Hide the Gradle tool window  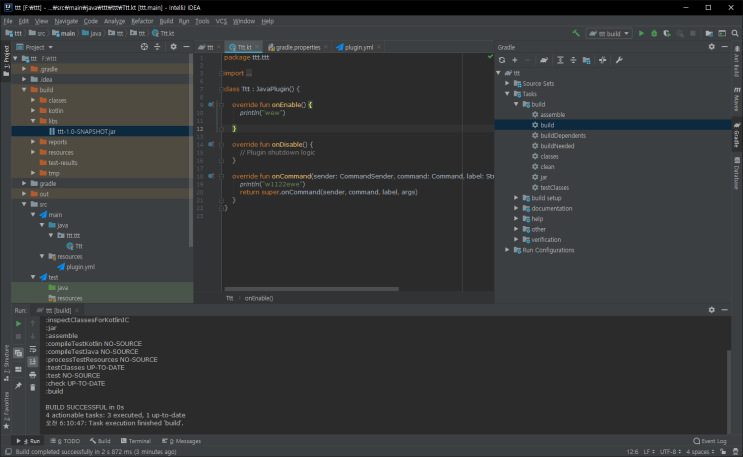tap(725, 47)
